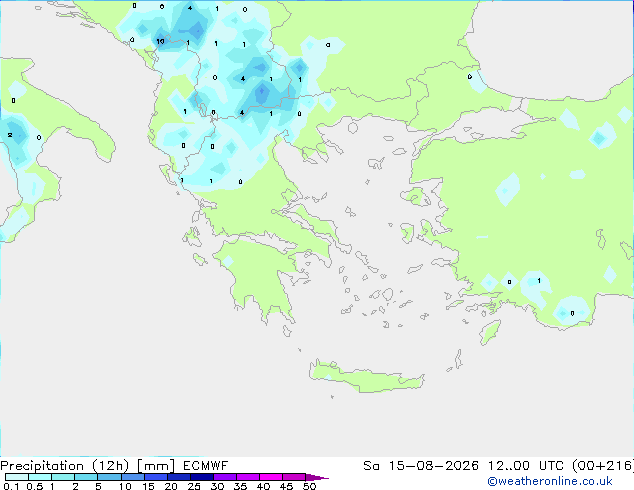The image size is (634, 490).
Task: Click the above-50 arrow tip of legend
Action: tap(317, 478)
